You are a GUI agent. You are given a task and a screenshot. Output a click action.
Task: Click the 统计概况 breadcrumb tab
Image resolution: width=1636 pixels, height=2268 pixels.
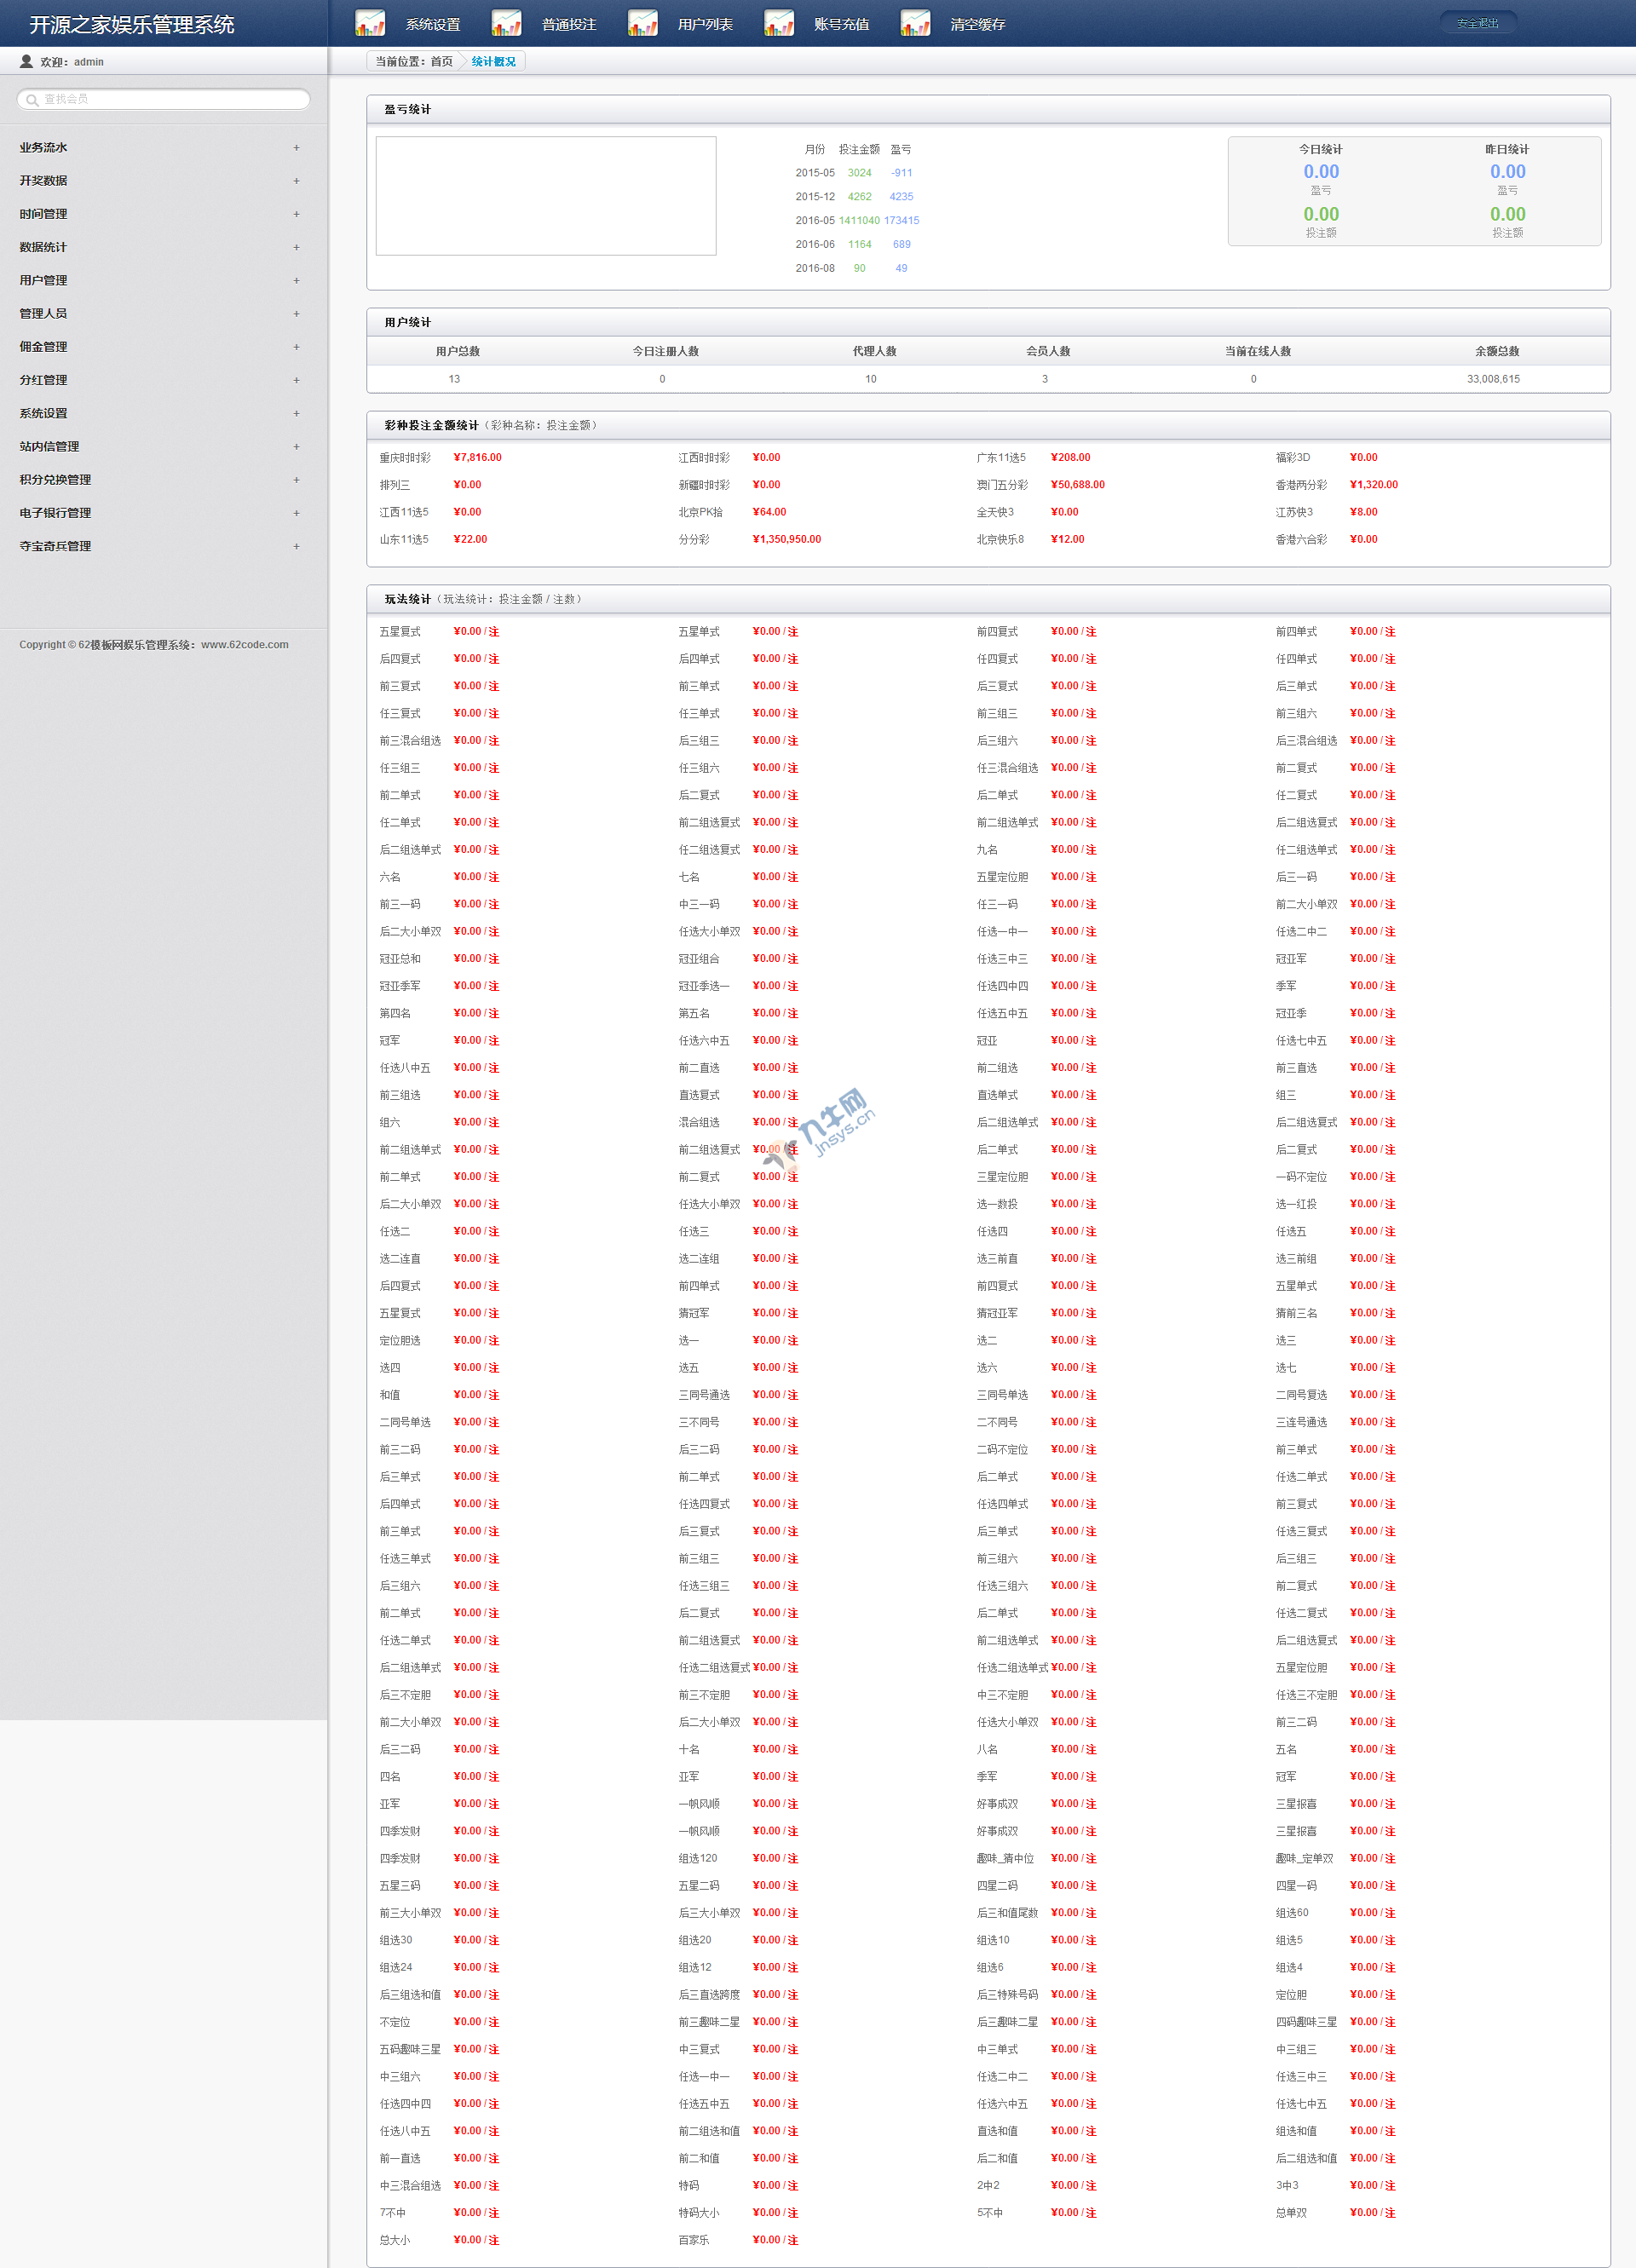click(x=494, y=62)
